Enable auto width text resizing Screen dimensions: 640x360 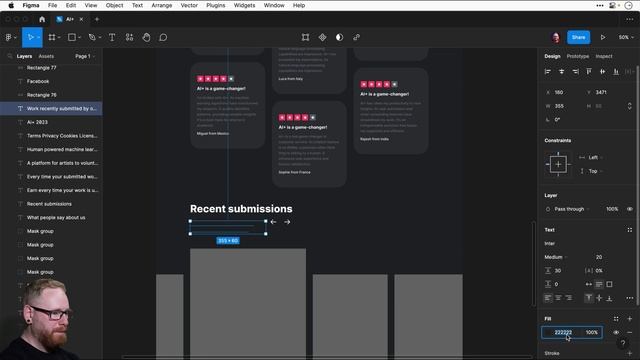[x=589, y=284]
